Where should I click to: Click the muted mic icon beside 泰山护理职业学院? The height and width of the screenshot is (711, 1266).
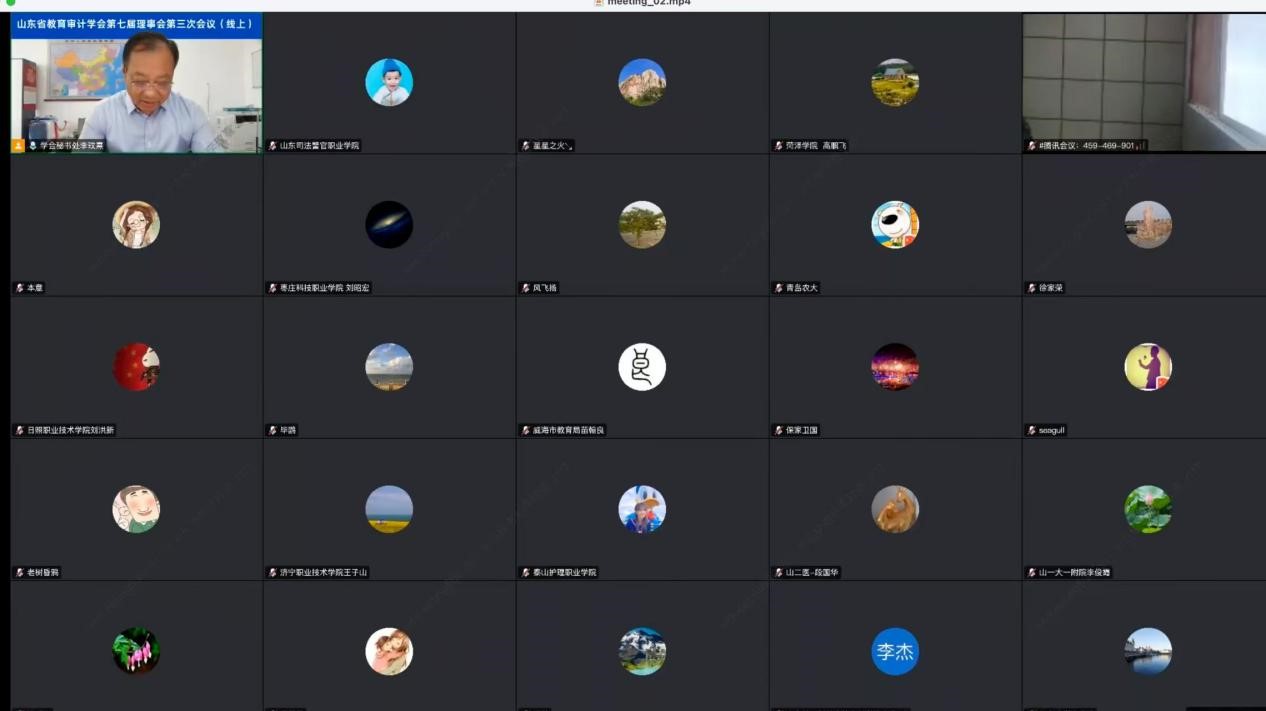(x=525, y=573)
